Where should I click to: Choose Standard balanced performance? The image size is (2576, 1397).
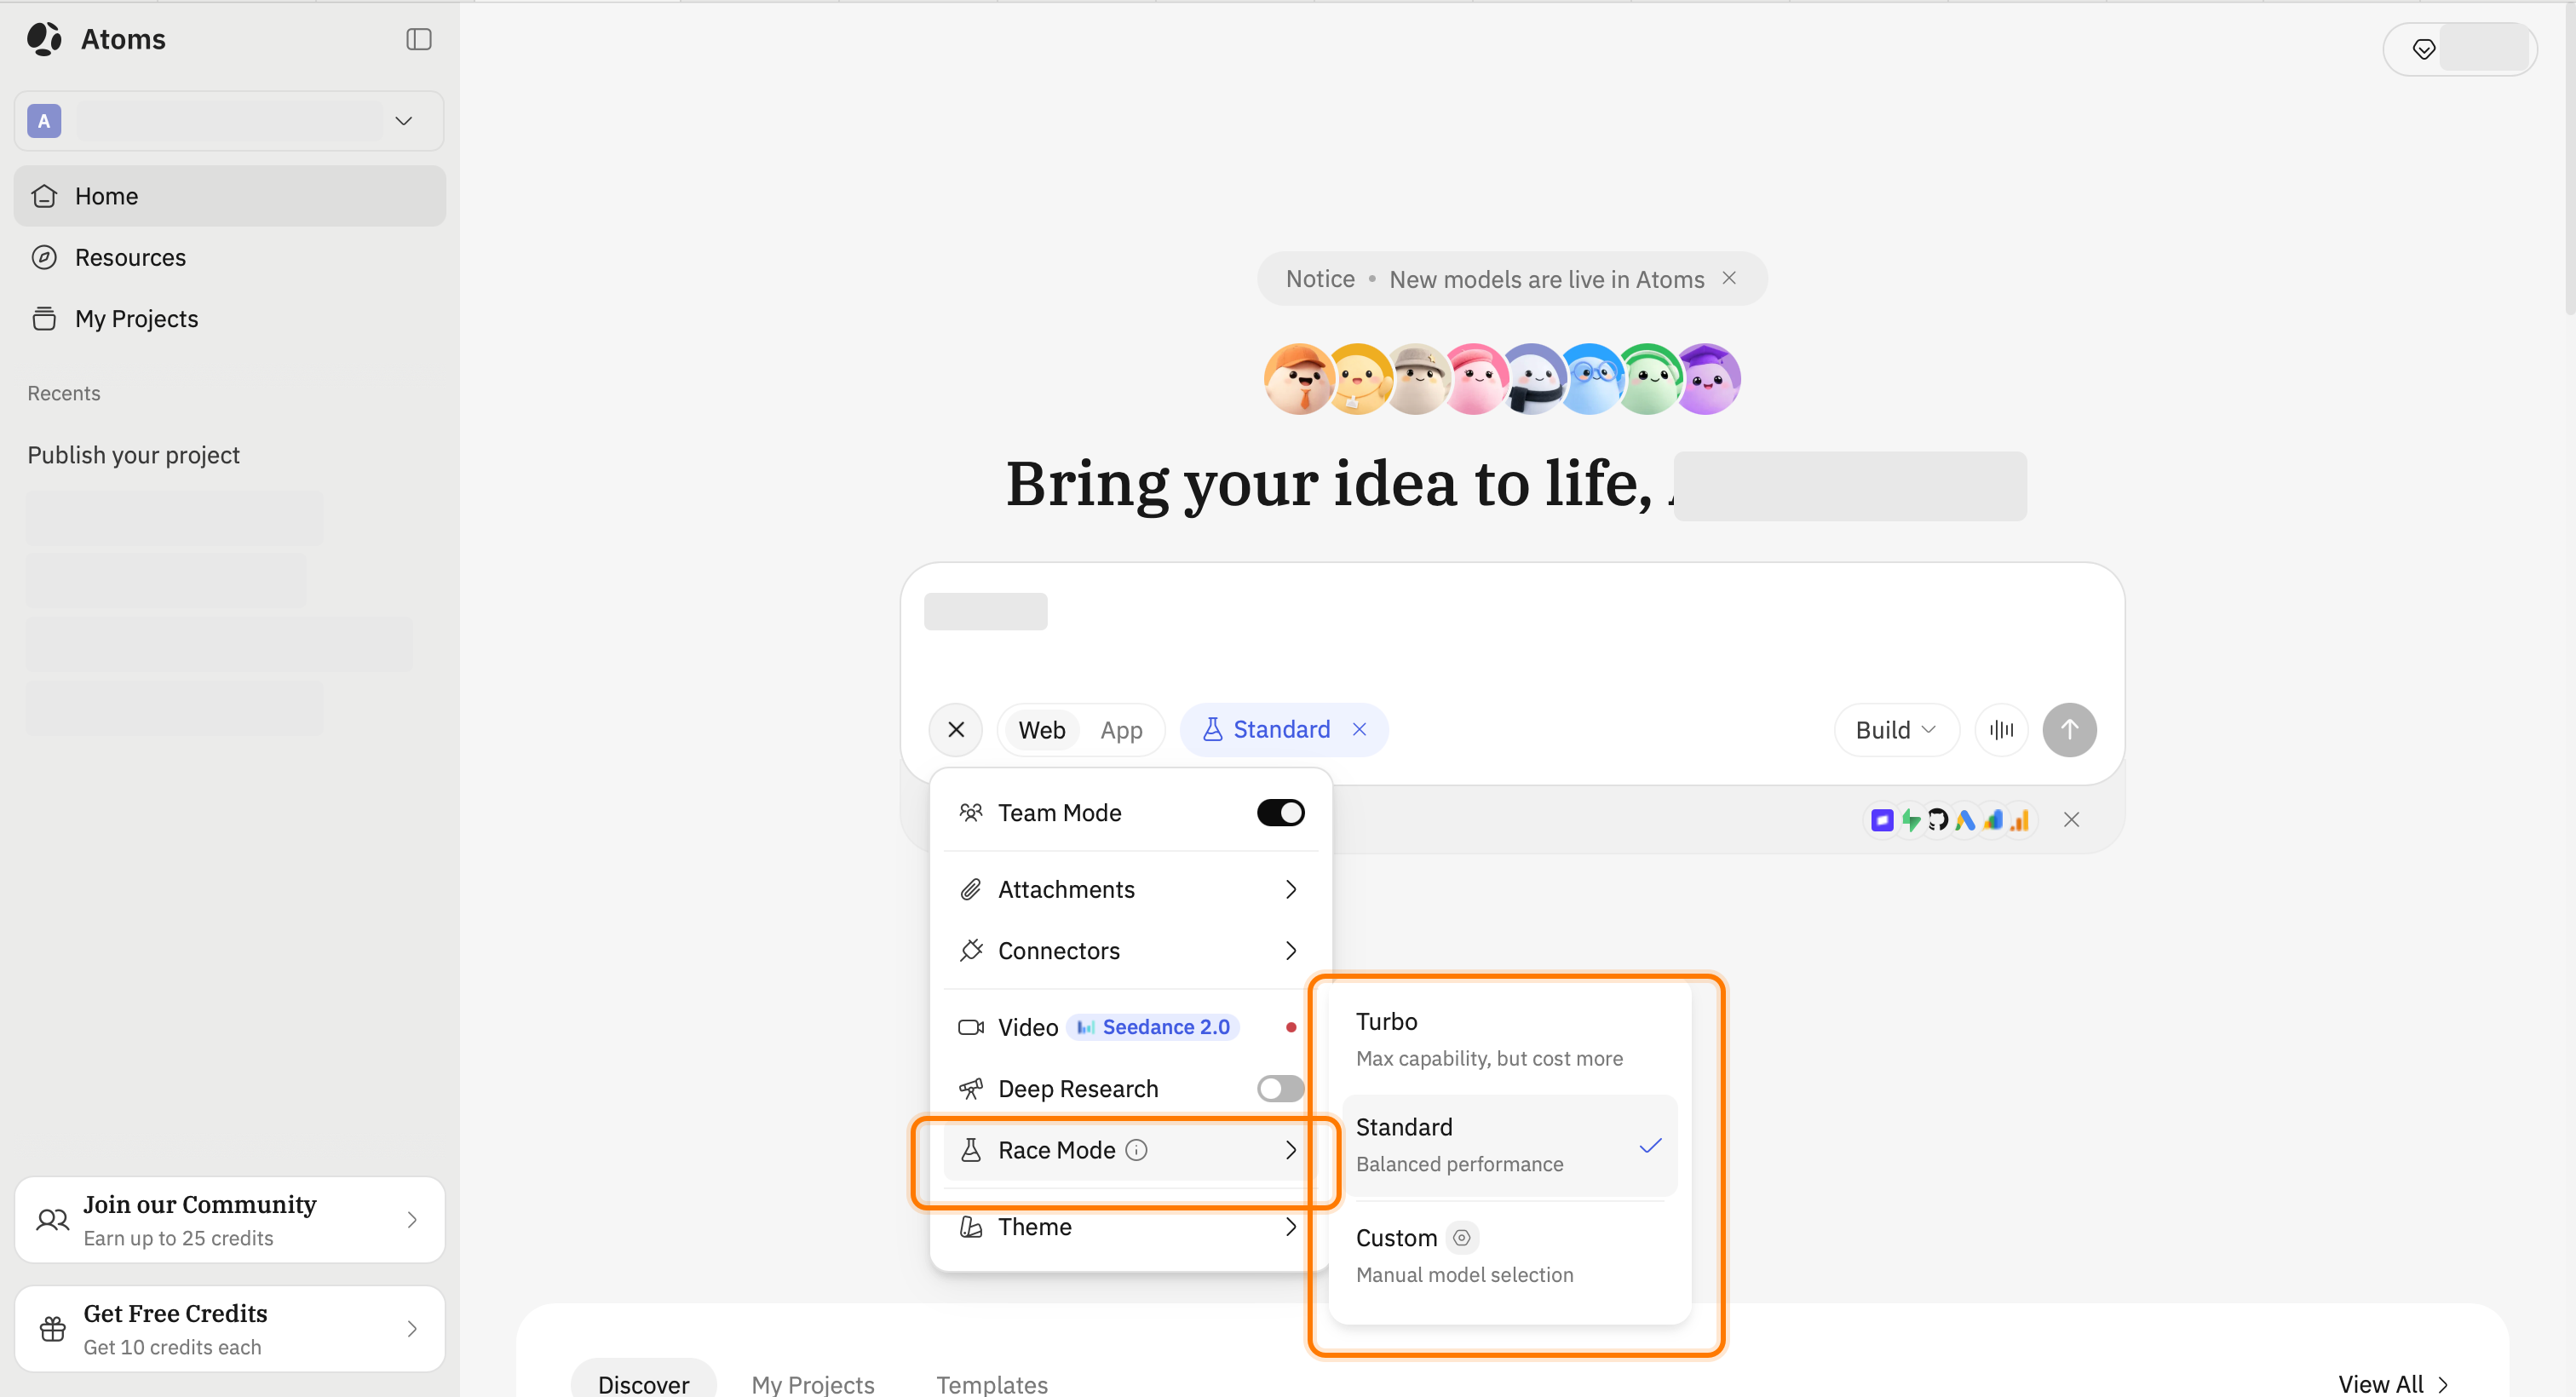point(1509,1145)
